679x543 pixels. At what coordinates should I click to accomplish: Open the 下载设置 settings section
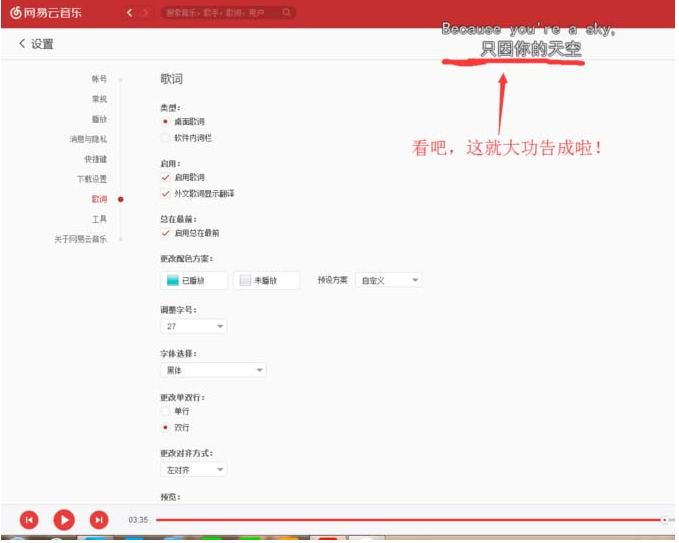pos(92,179)
